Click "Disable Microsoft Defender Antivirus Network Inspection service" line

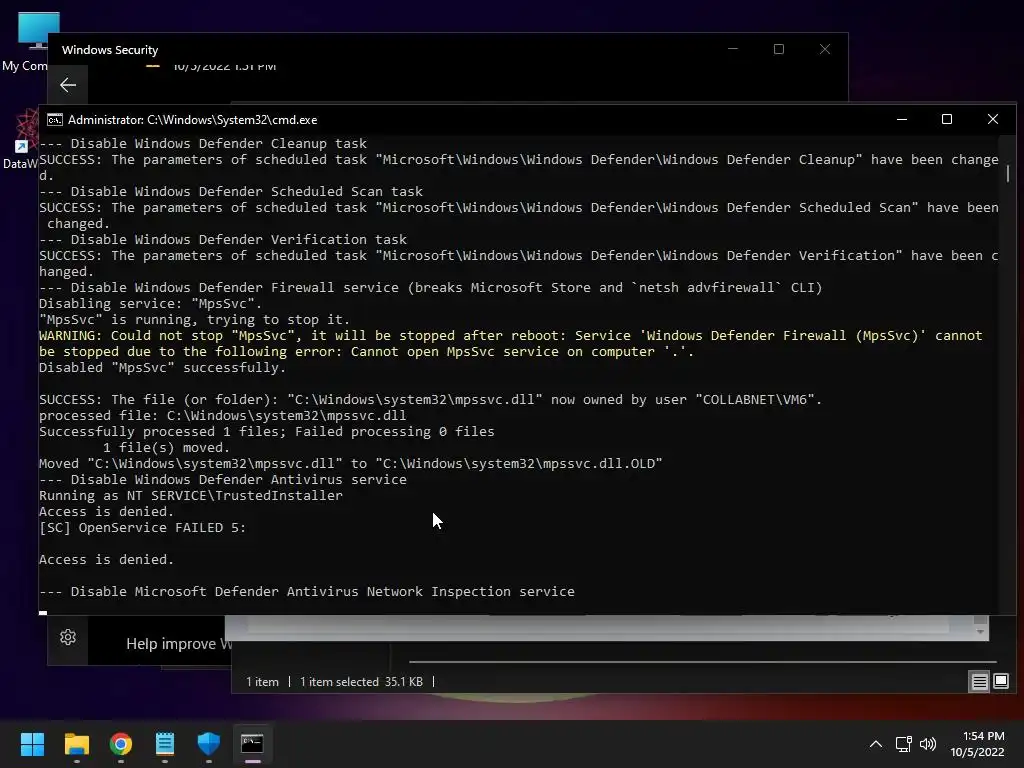click(x=307, y=592)
